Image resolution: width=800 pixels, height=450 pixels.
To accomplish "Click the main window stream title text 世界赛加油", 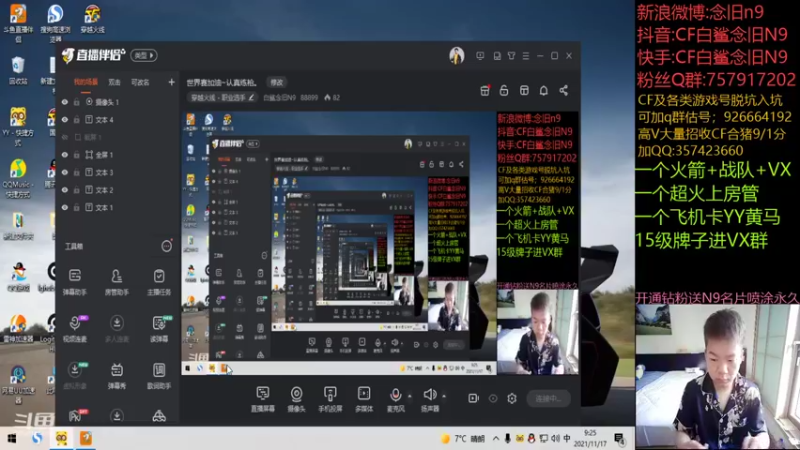I will [222, 82].
